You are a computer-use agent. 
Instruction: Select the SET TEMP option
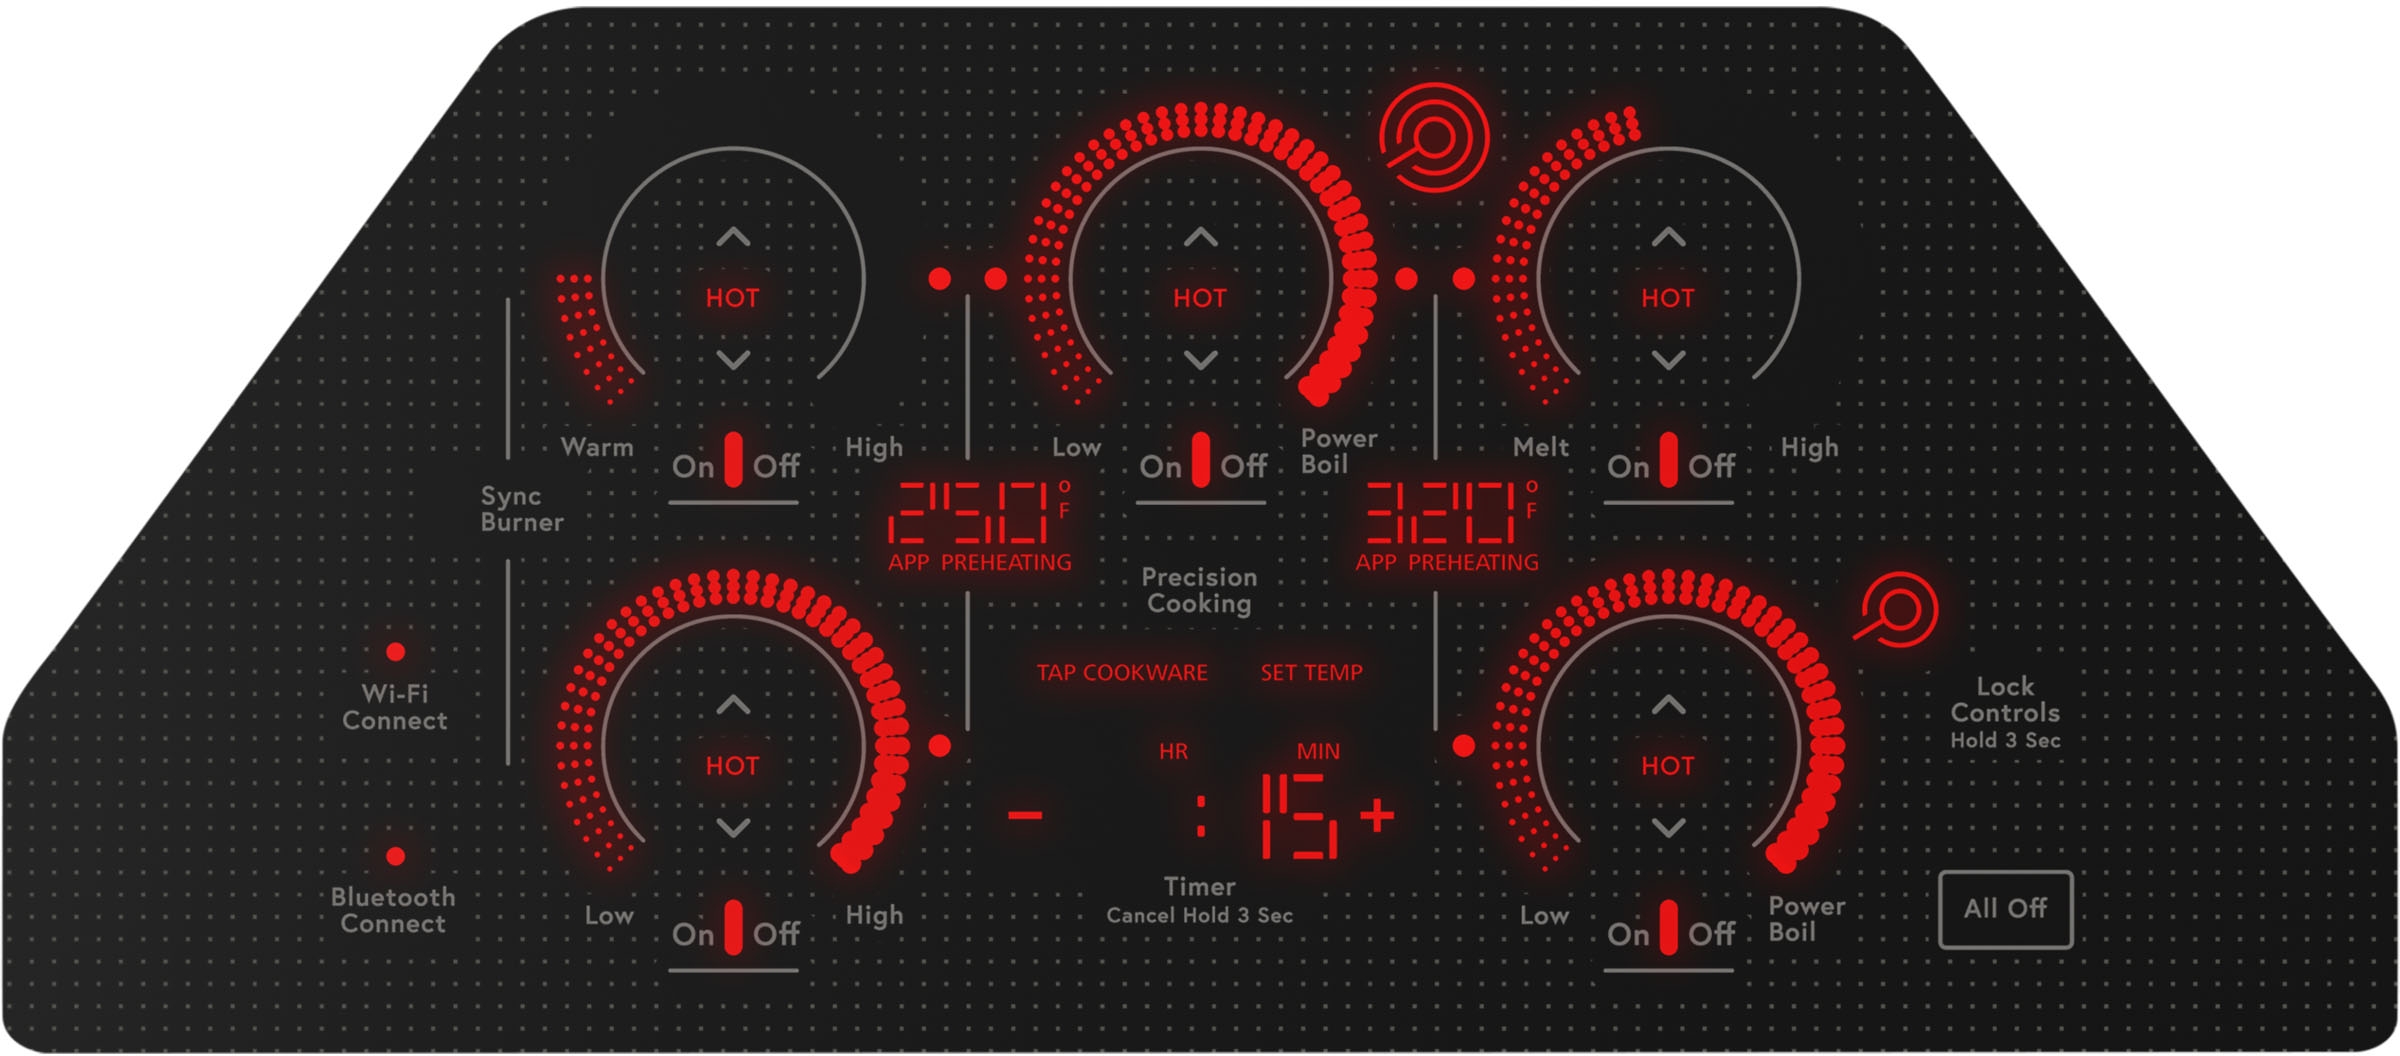[x=1311, y=673]
